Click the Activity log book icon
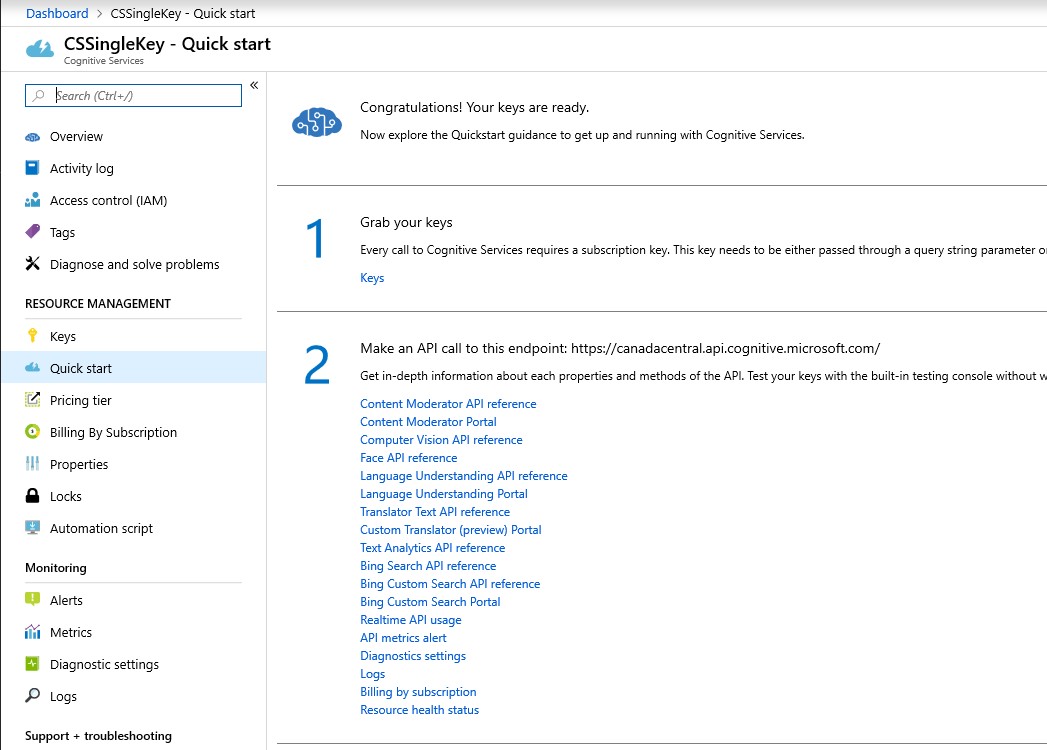 [32, 169]
